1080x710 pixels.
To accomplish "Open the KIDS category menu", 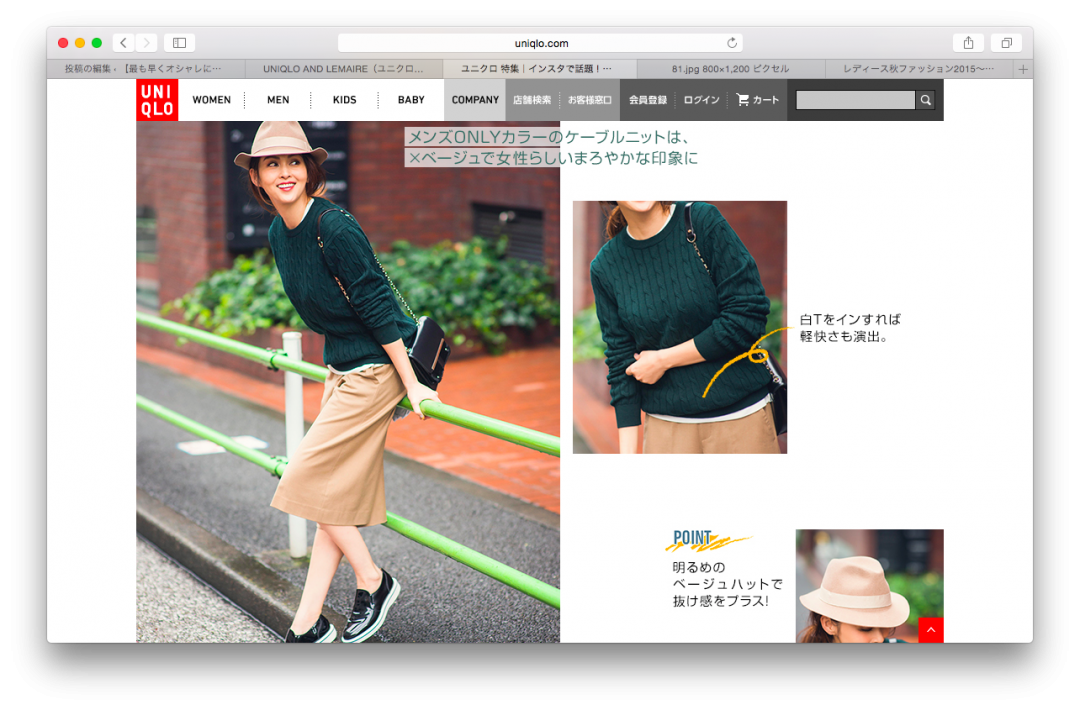I will [x=344, y=100].
